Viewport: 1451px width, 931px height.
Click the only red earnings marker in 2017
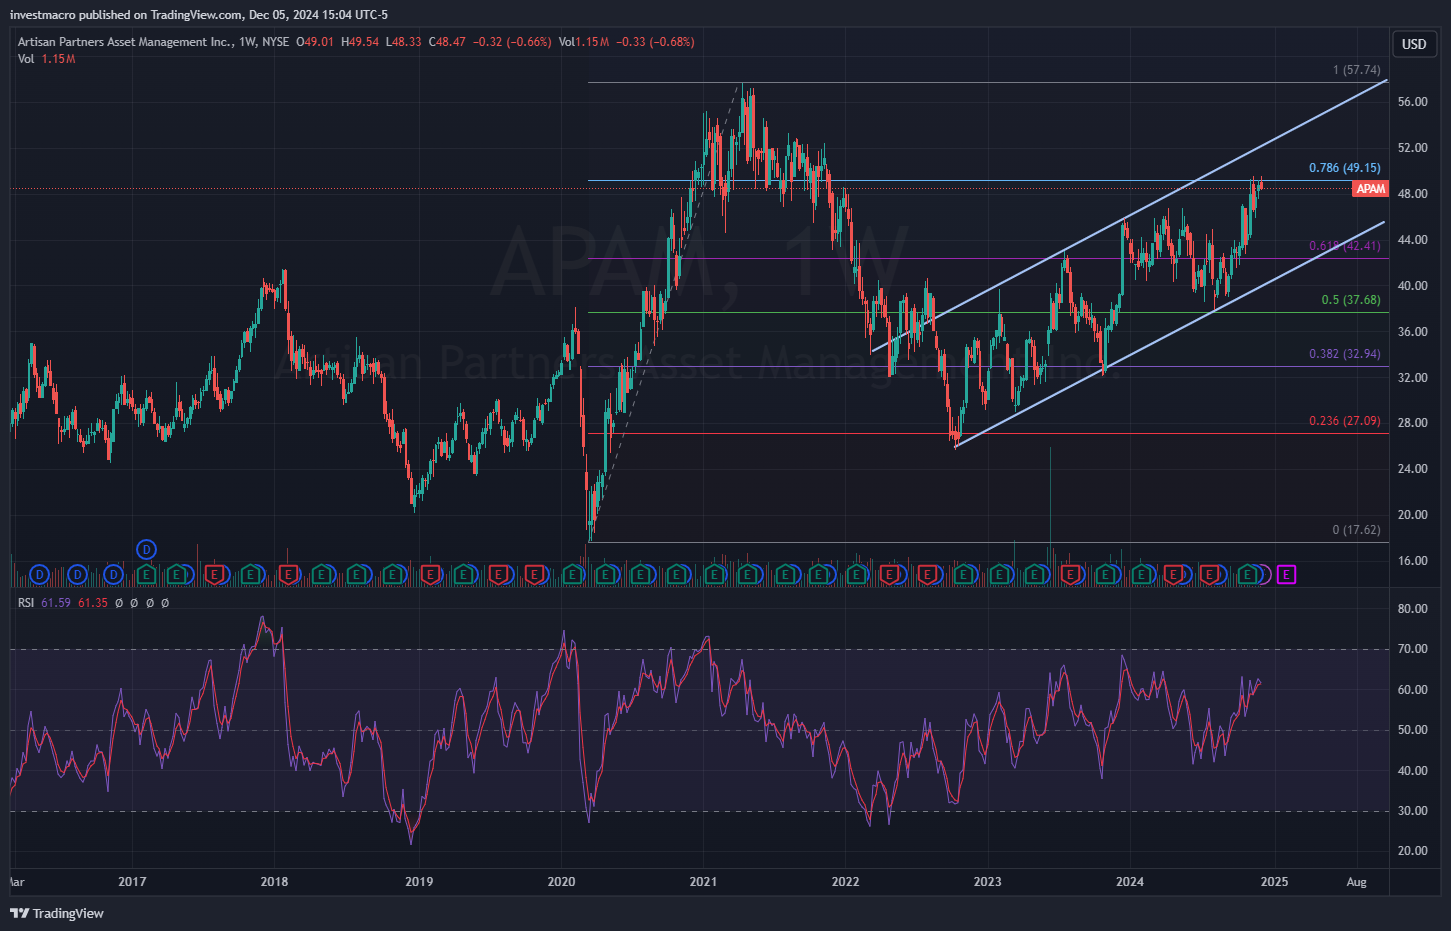point(214,575)
